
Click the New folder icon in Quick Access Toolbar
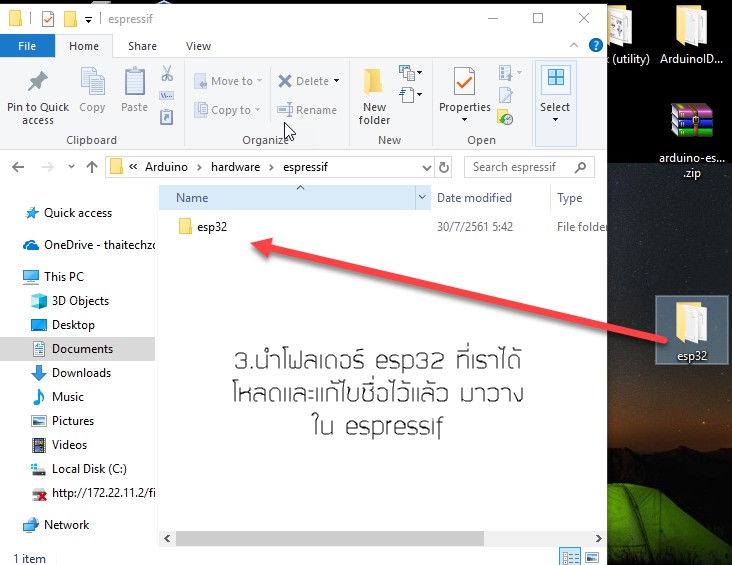pyautogui.click(x=70, y=19)
